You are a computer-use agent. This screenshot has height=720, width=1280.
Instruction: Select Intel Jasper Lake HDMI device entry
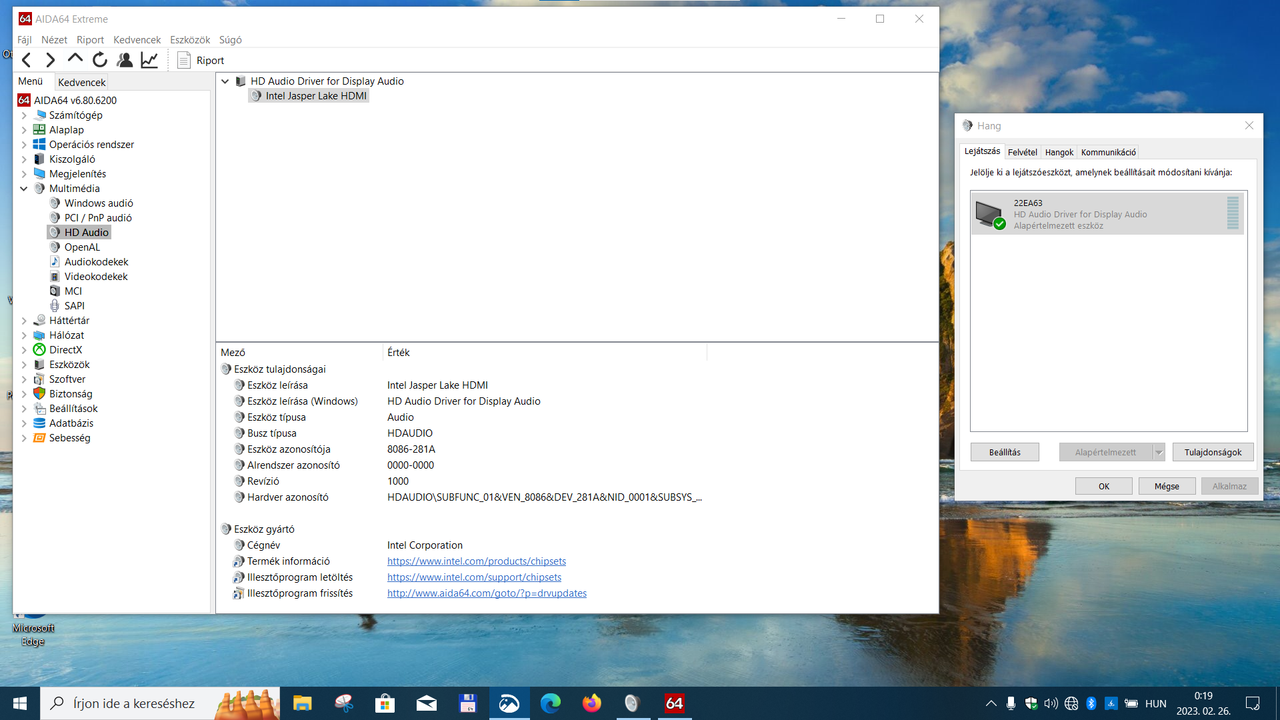coord(316,96)
